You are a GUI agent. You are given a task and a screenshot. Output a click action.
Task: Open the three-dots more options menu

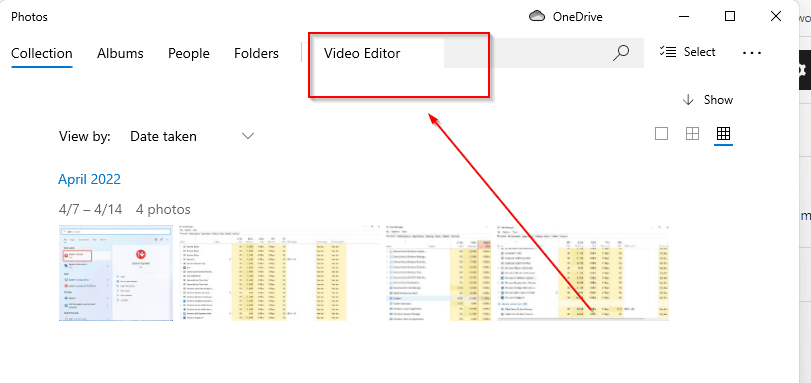tap(752, 53)
